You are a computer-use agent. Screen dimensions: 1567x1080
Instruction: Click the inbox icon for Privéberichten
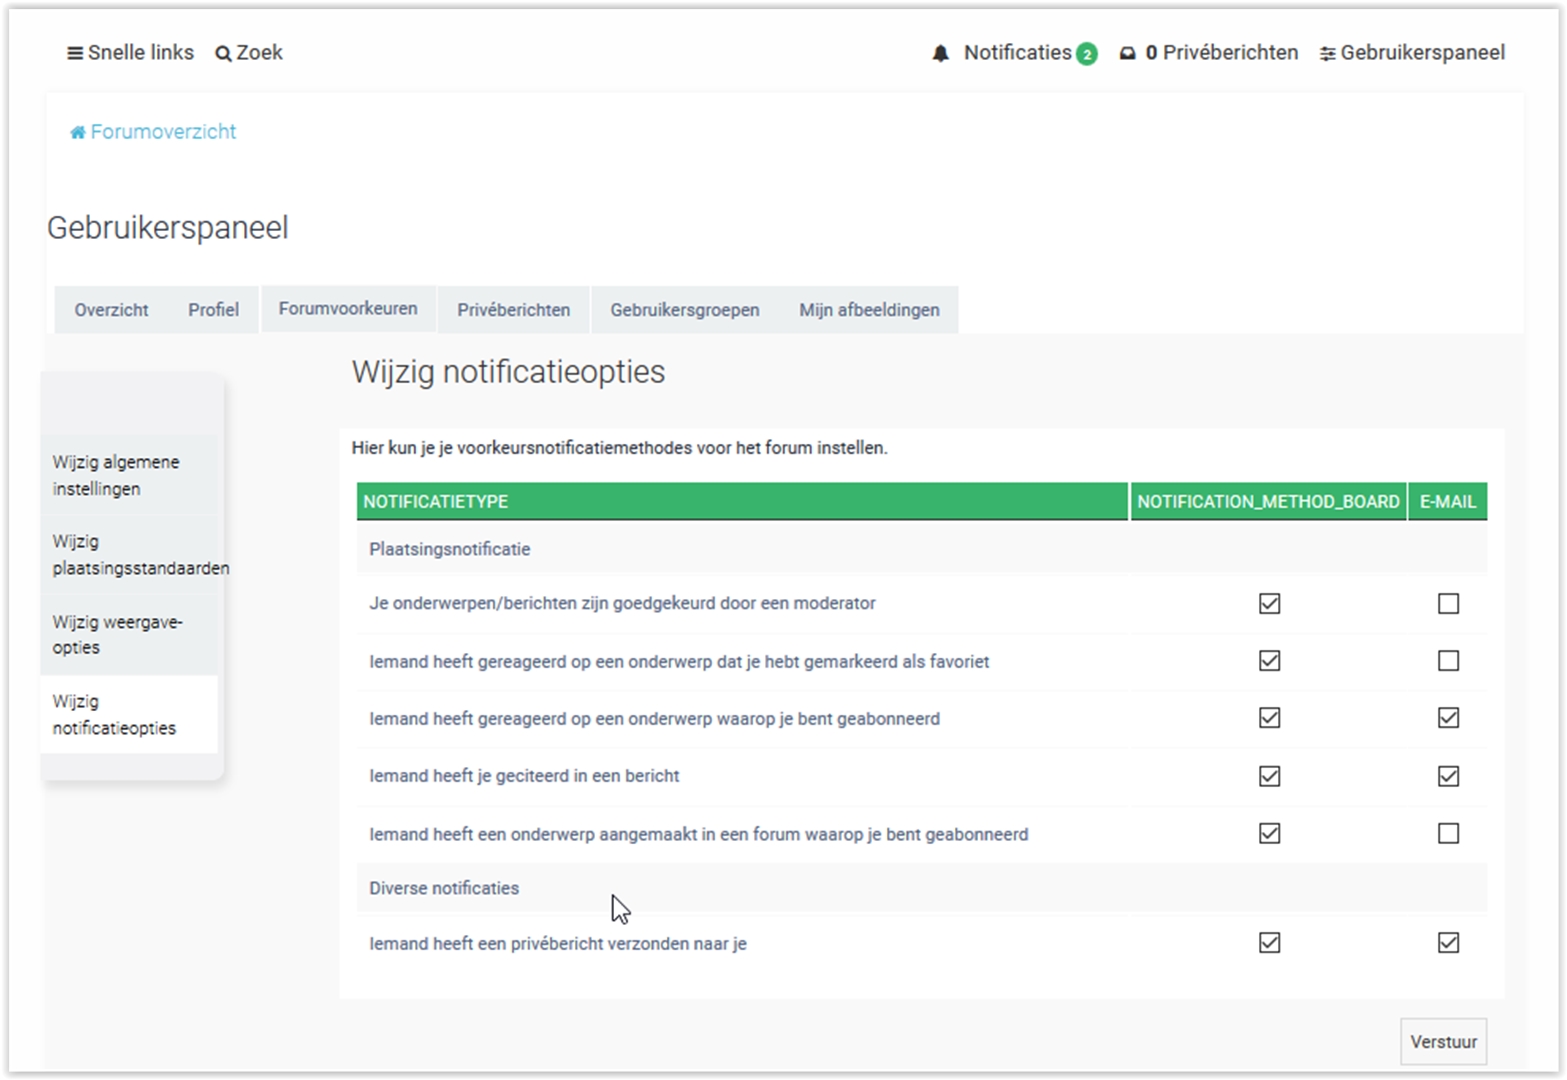1127,54
